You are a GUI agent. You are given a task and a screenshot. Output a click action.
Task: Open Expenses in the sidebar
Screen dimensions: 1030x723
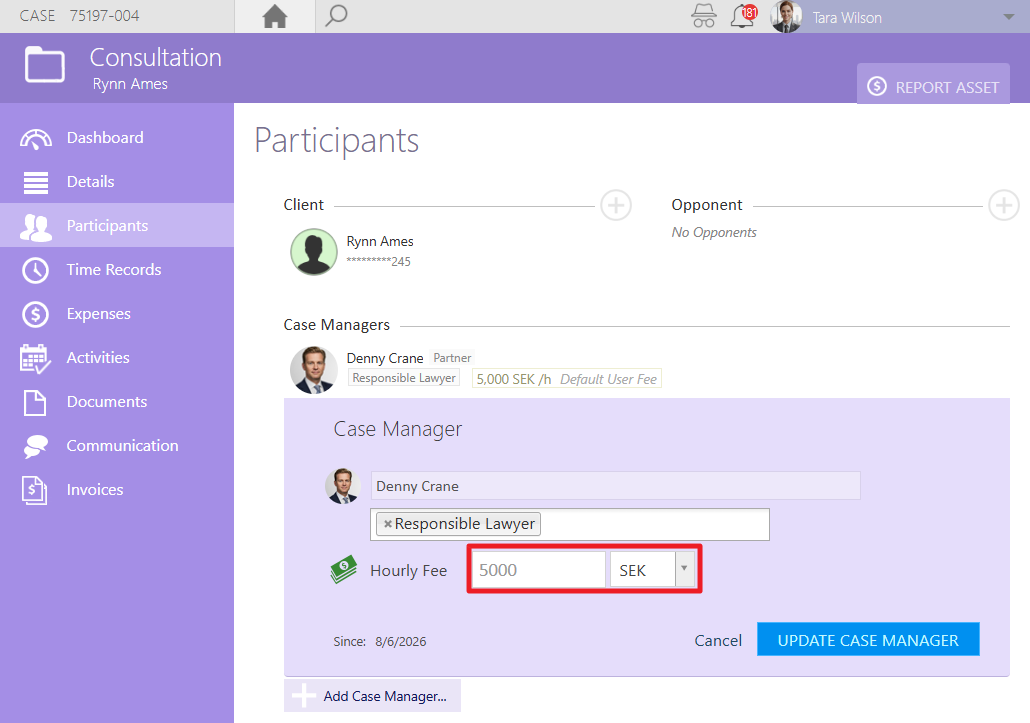pos(117,313)
